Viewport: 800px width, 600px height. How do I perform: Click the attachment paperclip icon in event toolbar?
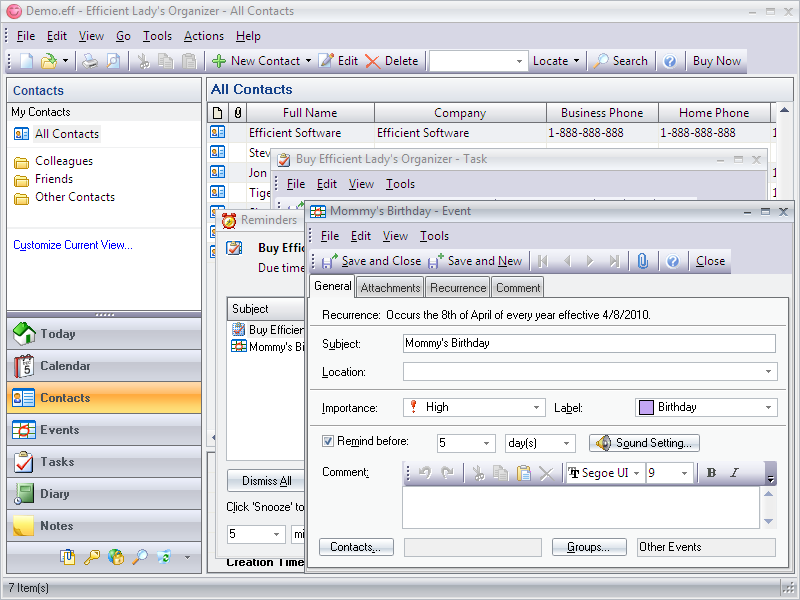tap(642, 261)
